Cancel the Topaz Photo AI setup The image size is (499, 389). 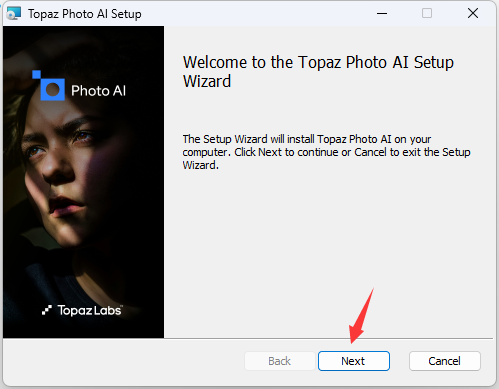445,361
